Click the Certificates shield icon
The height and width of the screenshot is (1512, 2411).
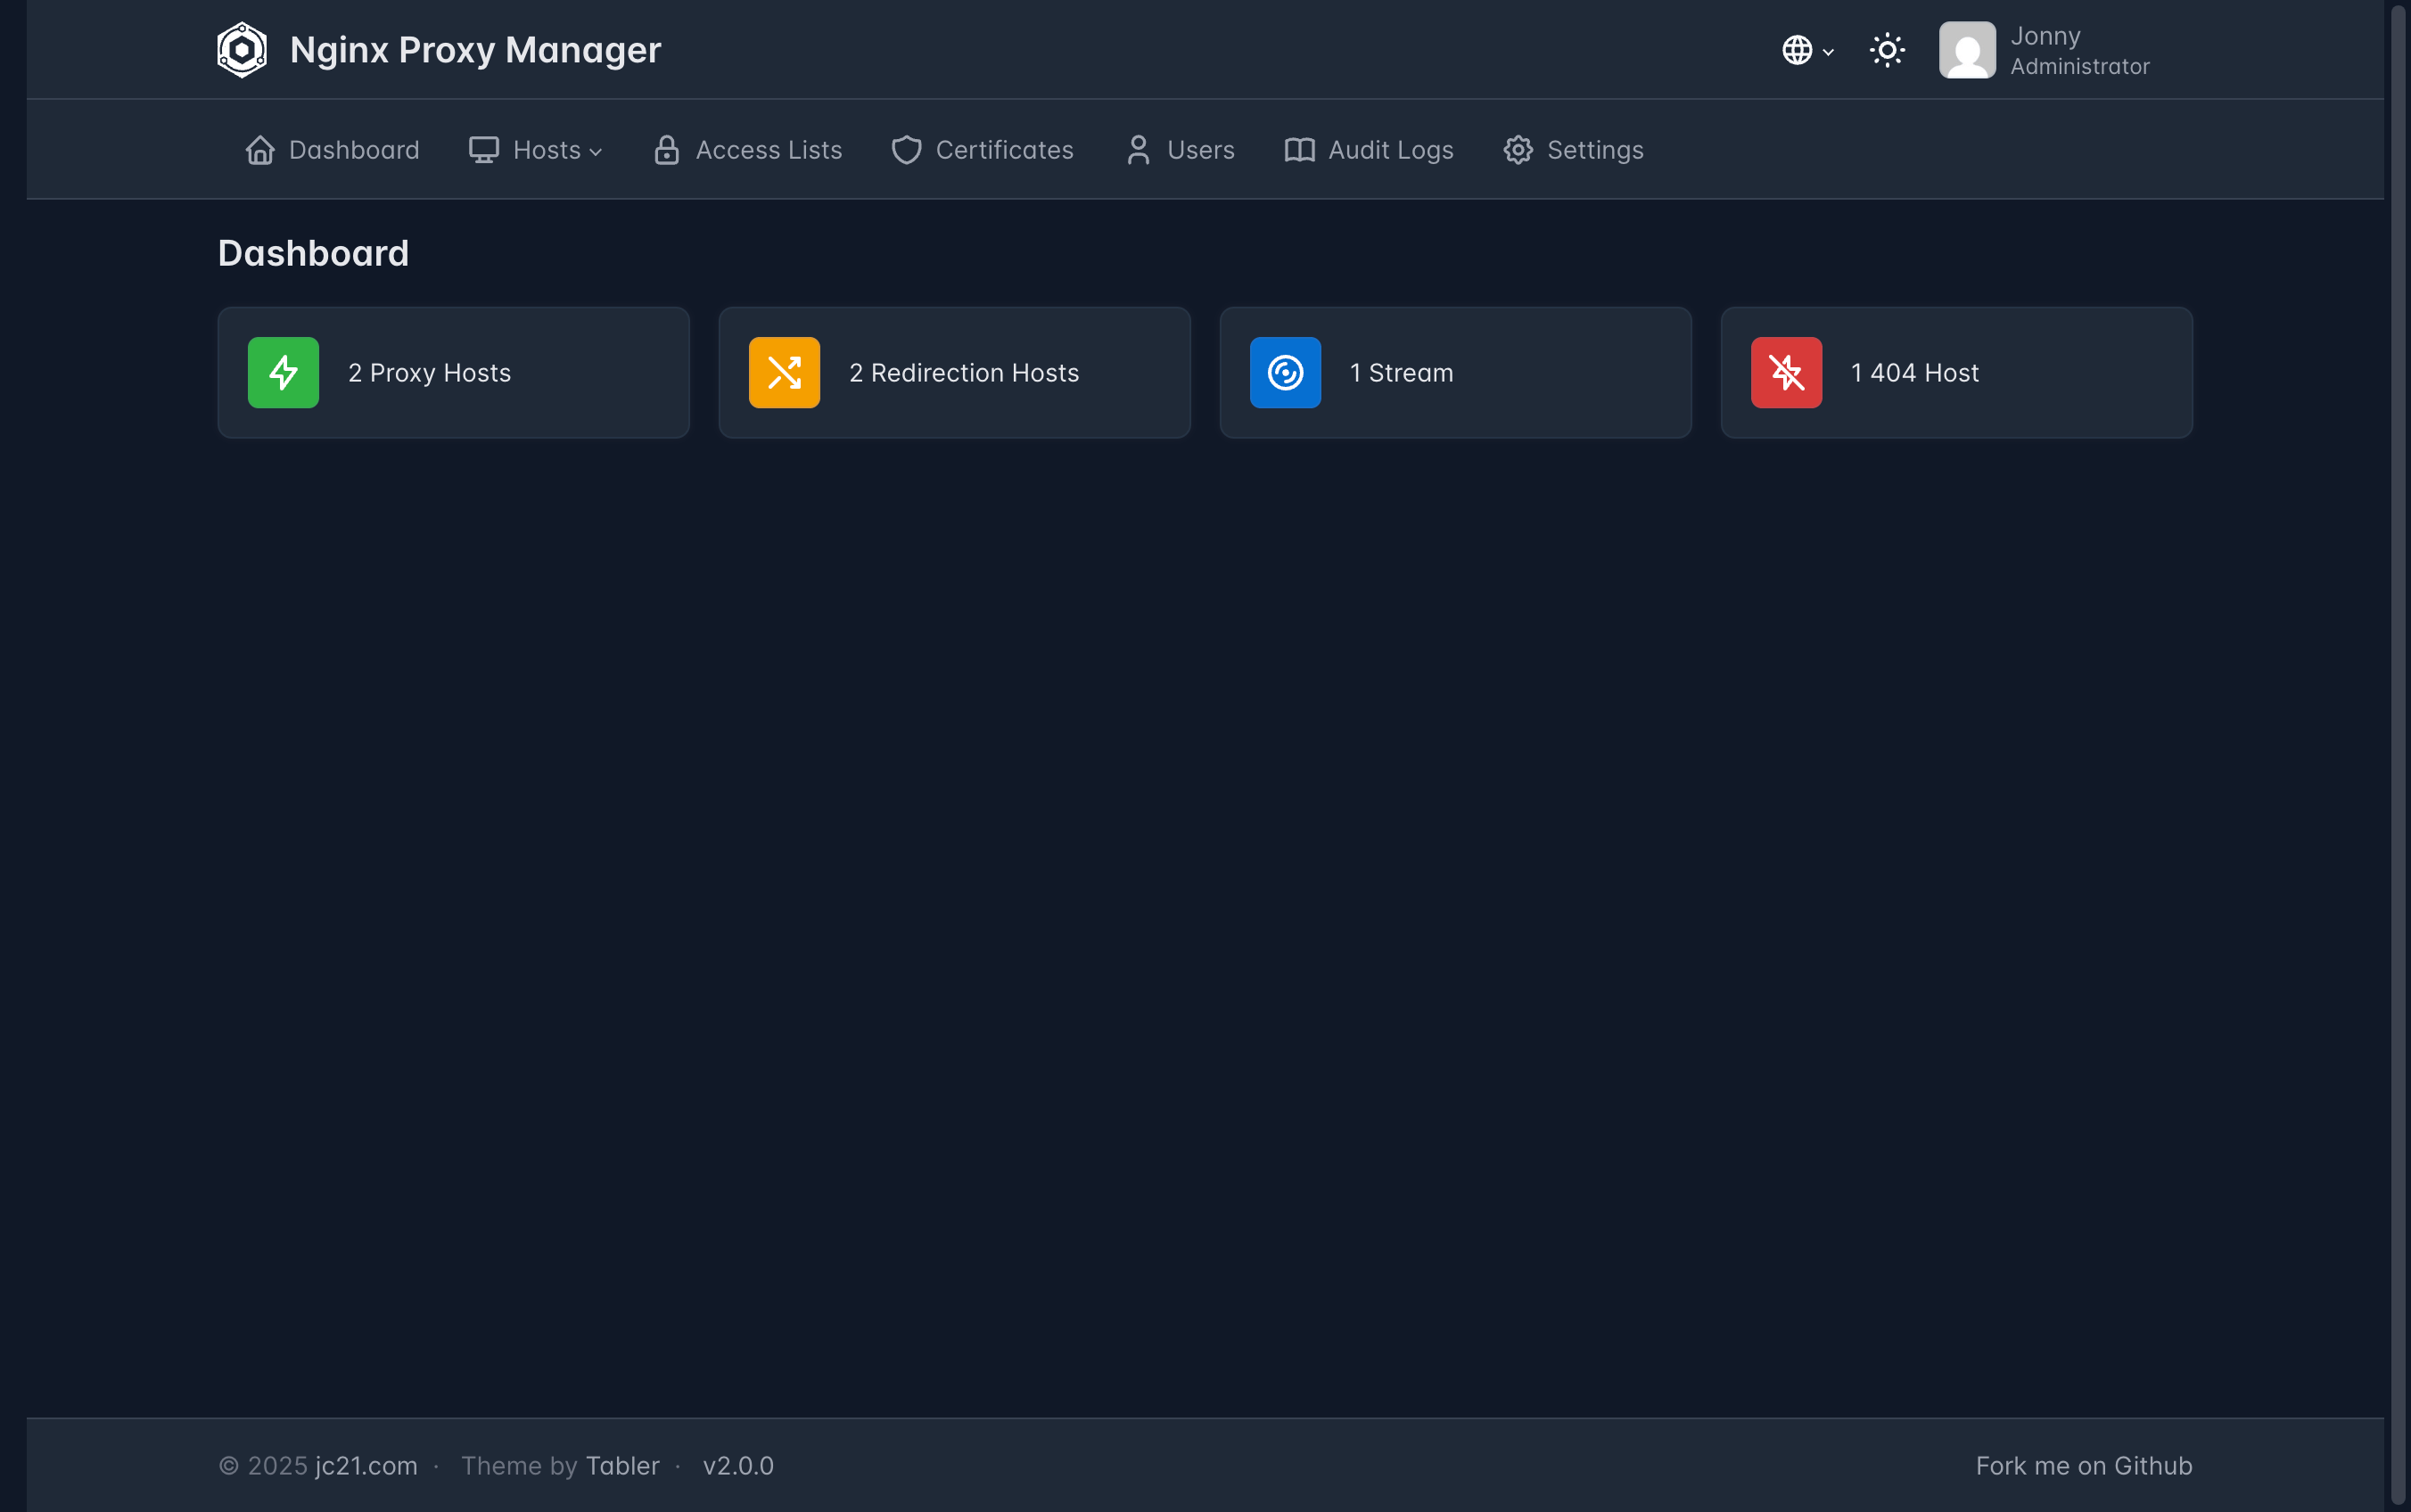(x=906, y=150)
